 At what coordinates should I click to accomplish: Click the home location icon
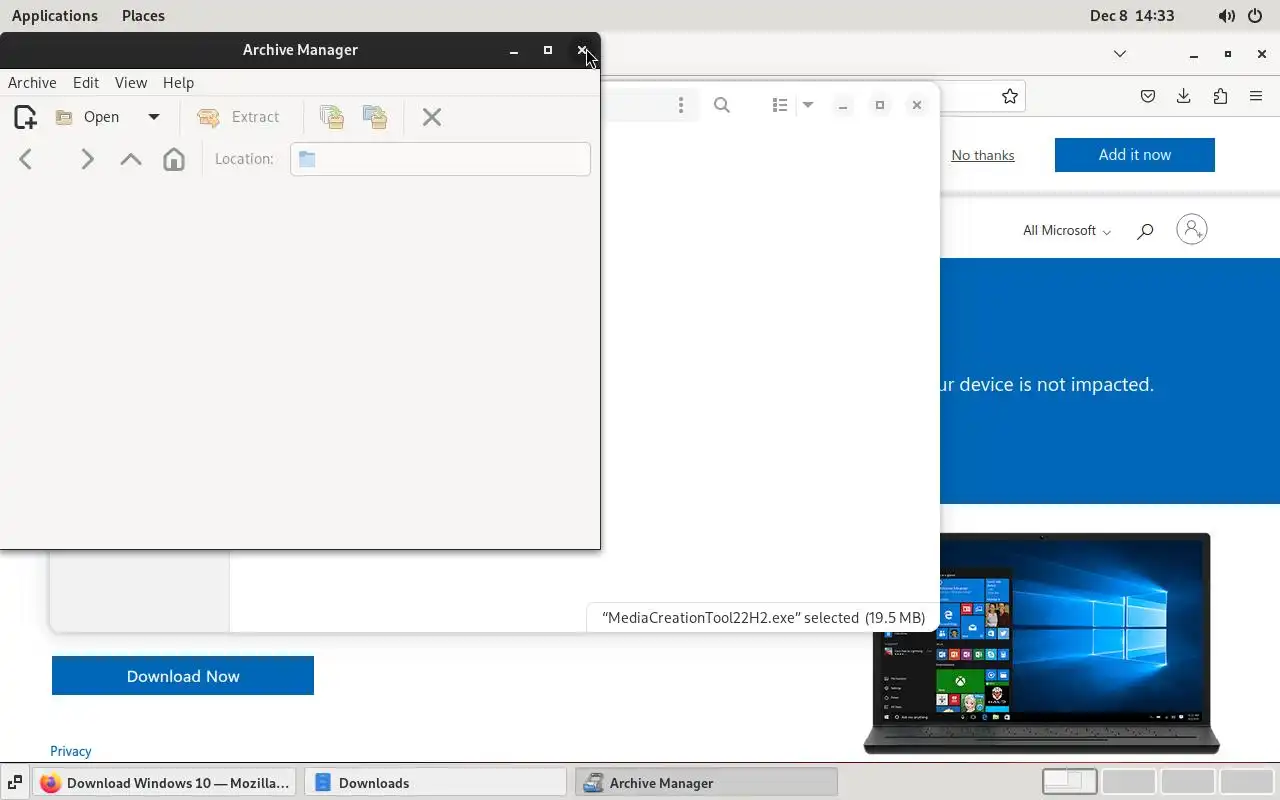click(x=174, y=159)
